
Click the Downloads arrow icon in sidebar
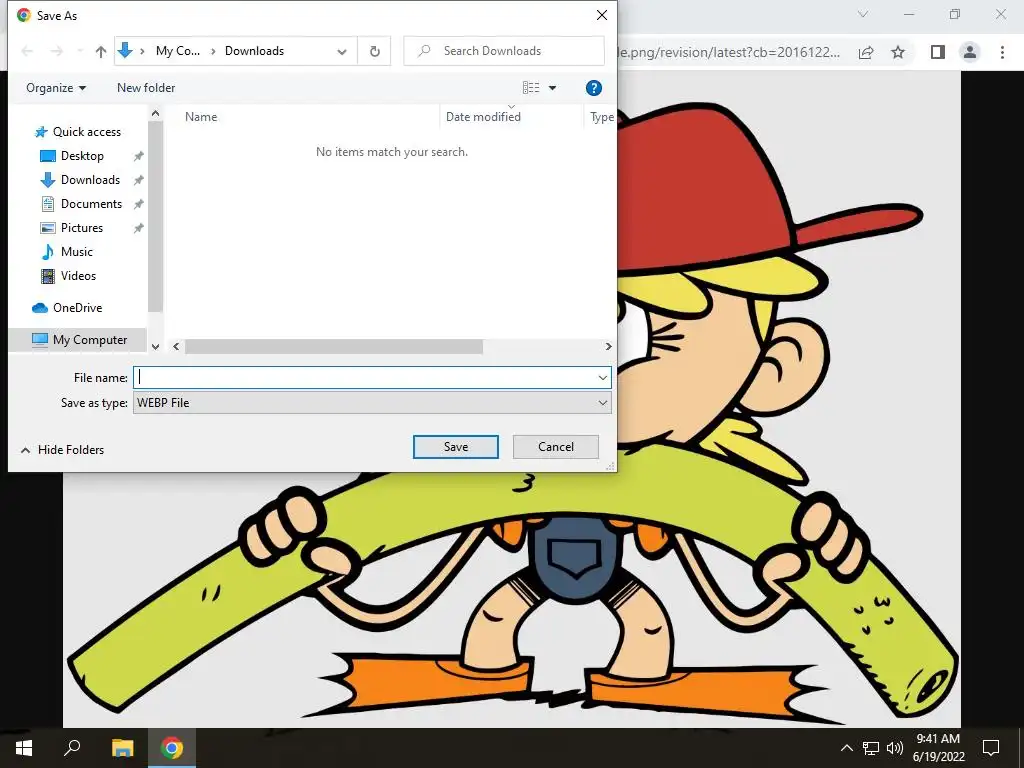pos(48,180)
